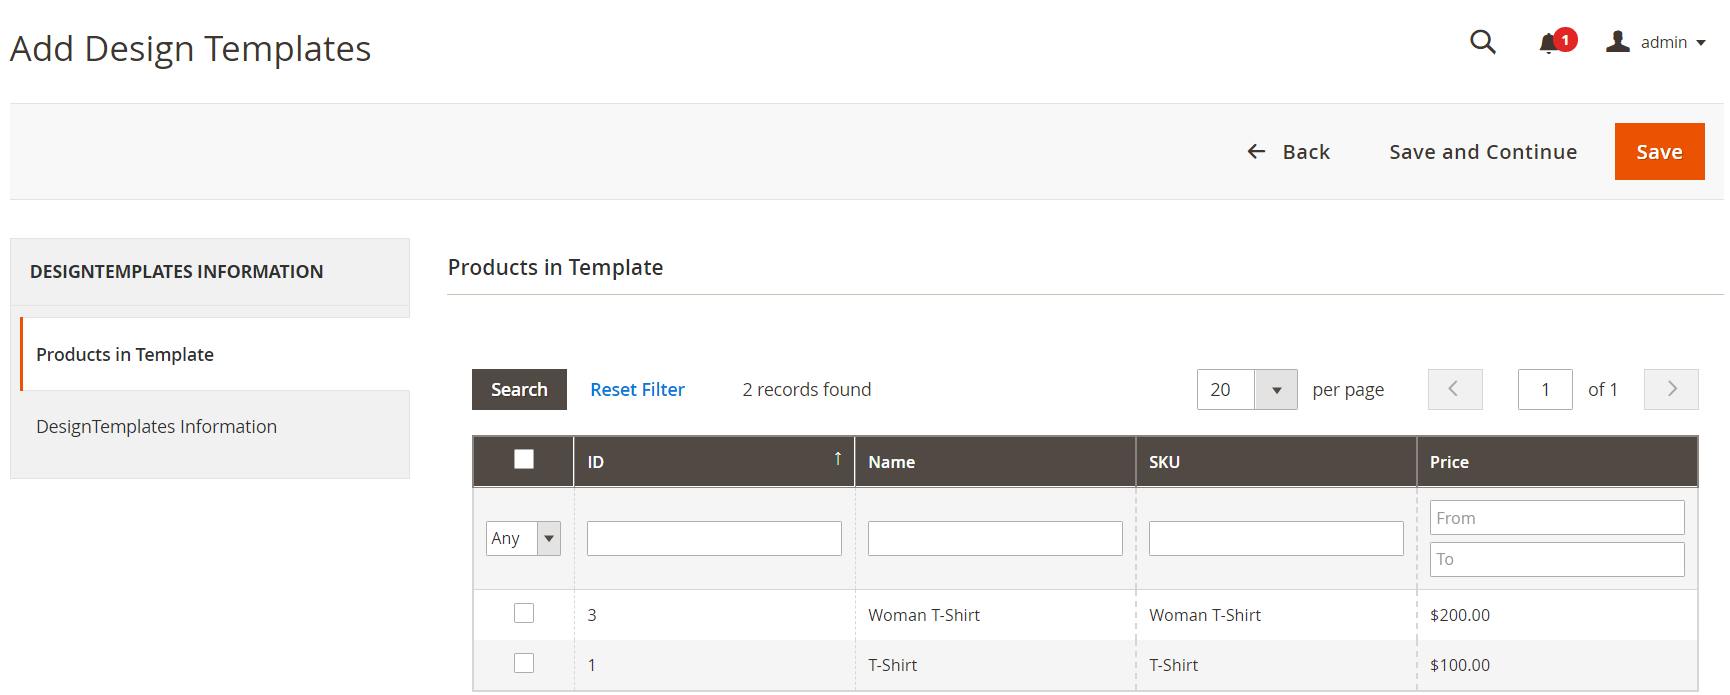Check the Woman T-Shirt row checkbox
This screenshot has height=695, width=1730.
(523, 613)
